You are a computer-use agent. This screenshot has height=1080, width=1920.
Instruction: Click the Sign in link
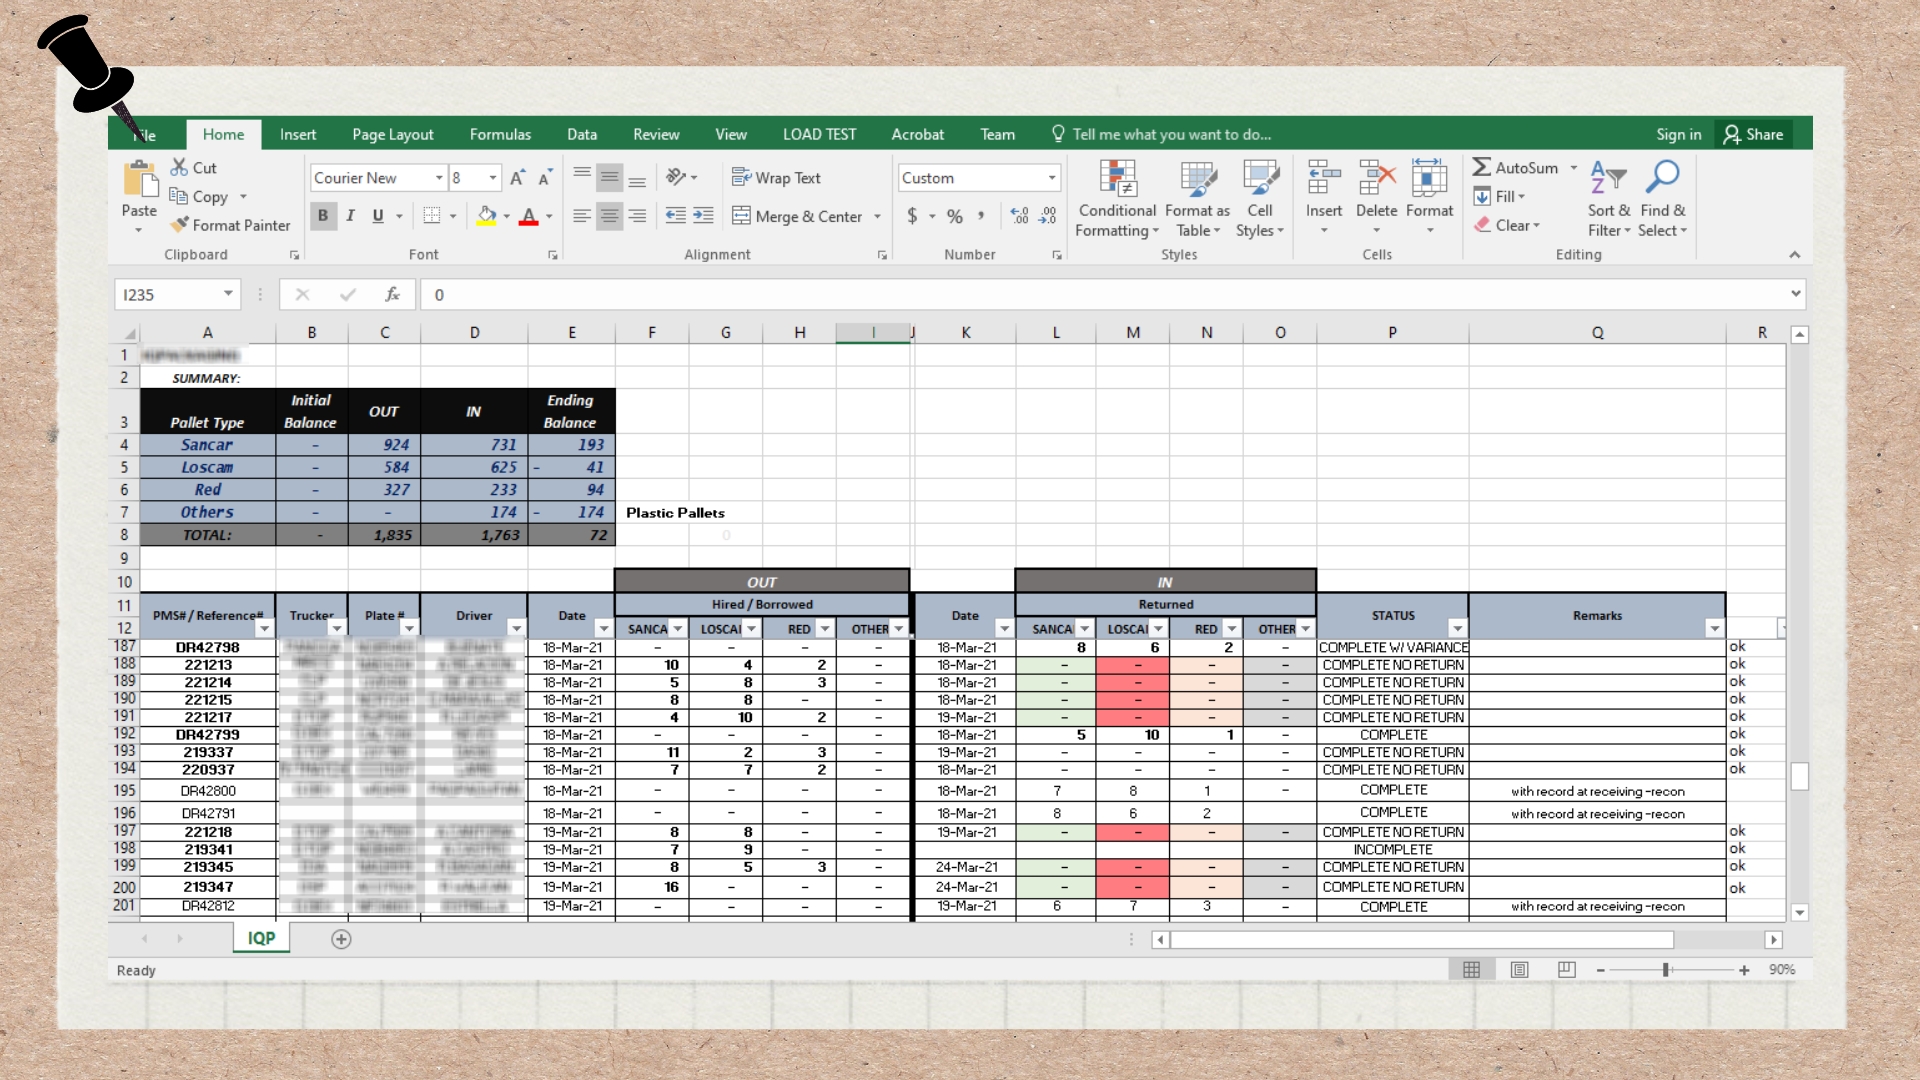point(1678,134)
